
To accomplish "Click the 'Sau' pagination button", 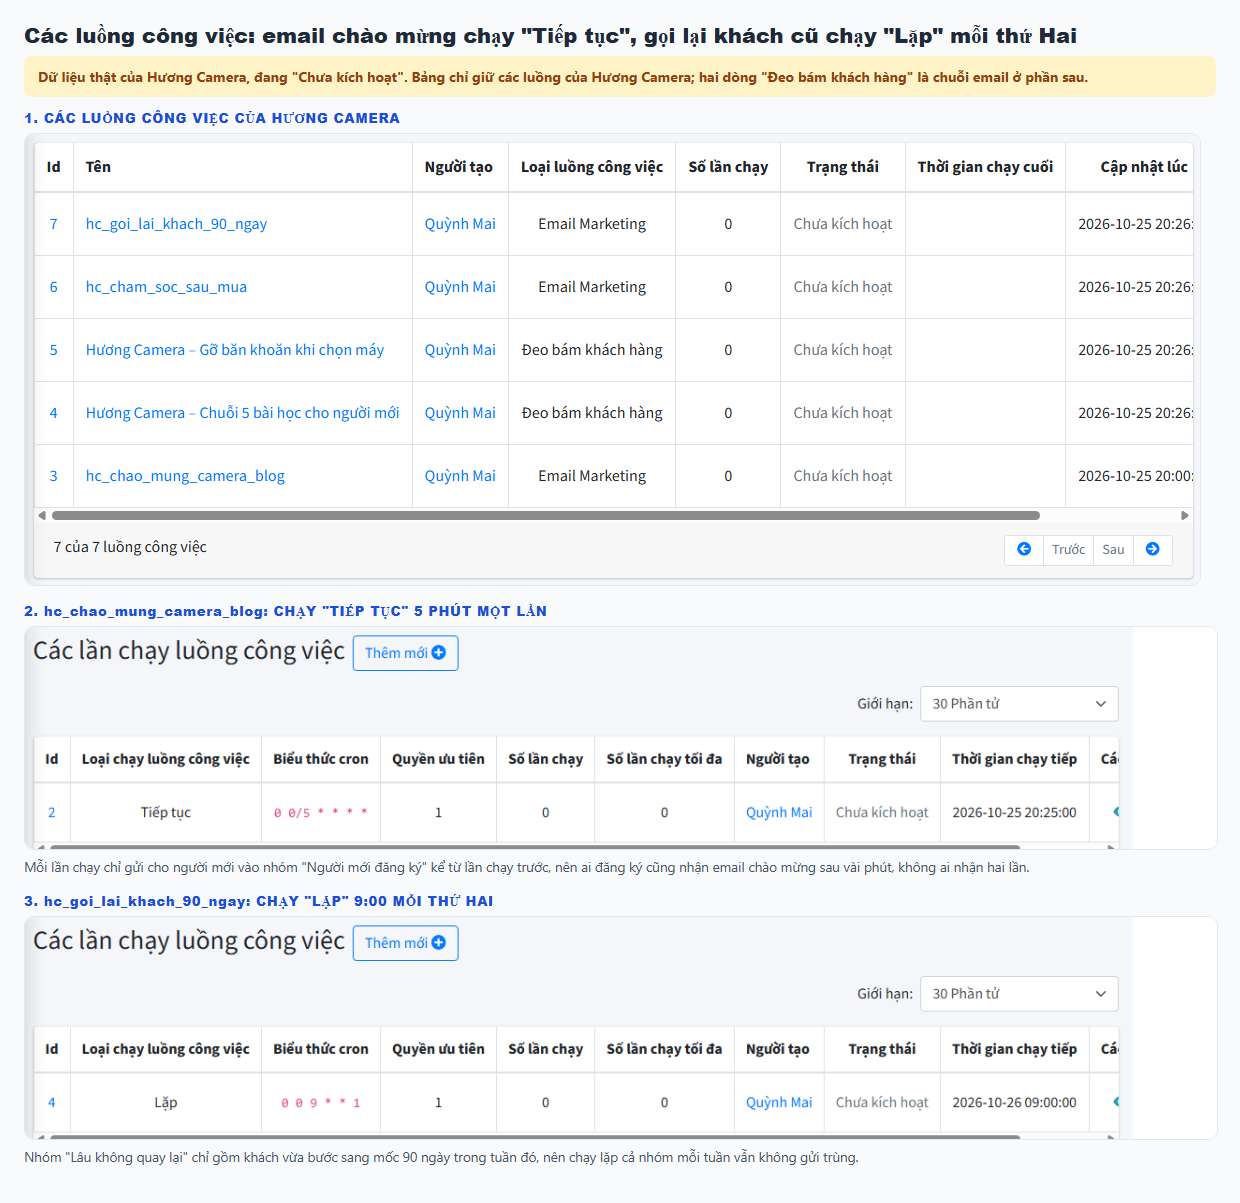I will pos(1113,550).
